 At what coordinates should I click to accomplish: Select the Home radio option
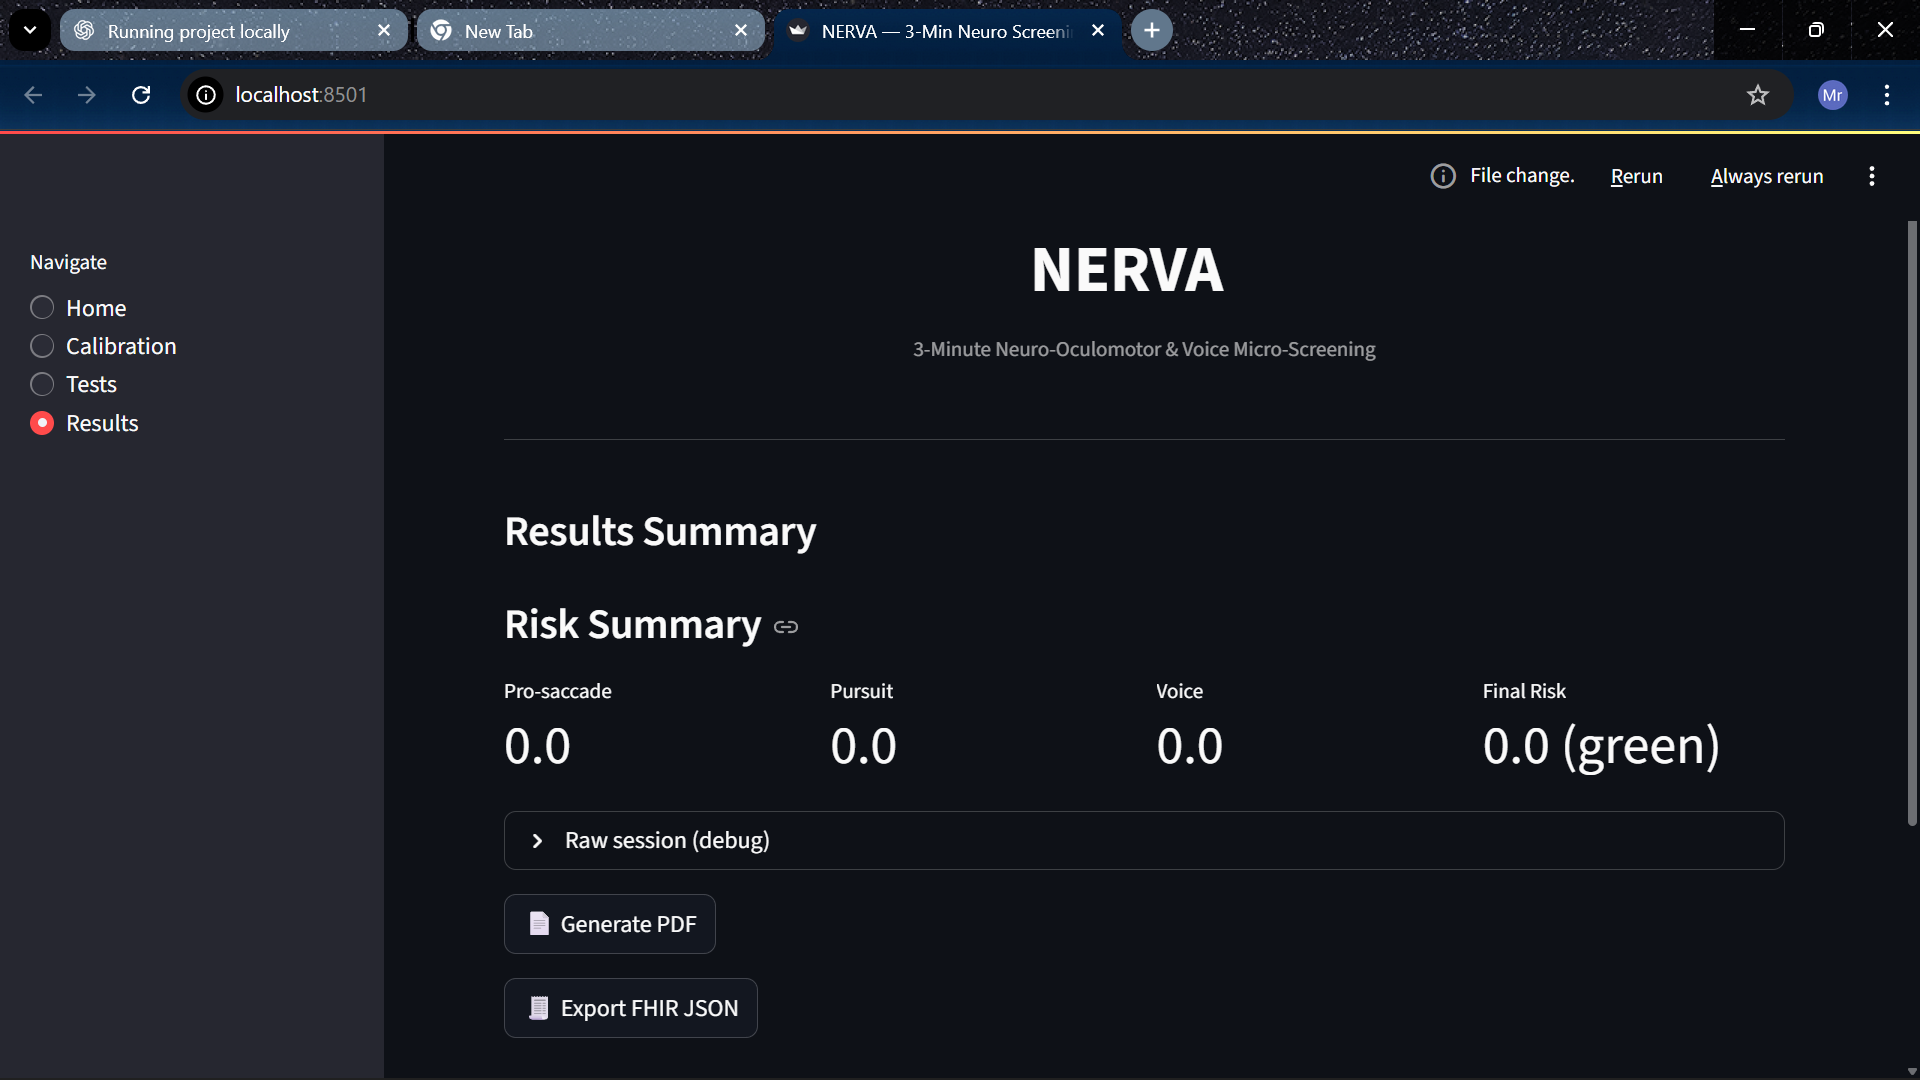click(42, 308)
